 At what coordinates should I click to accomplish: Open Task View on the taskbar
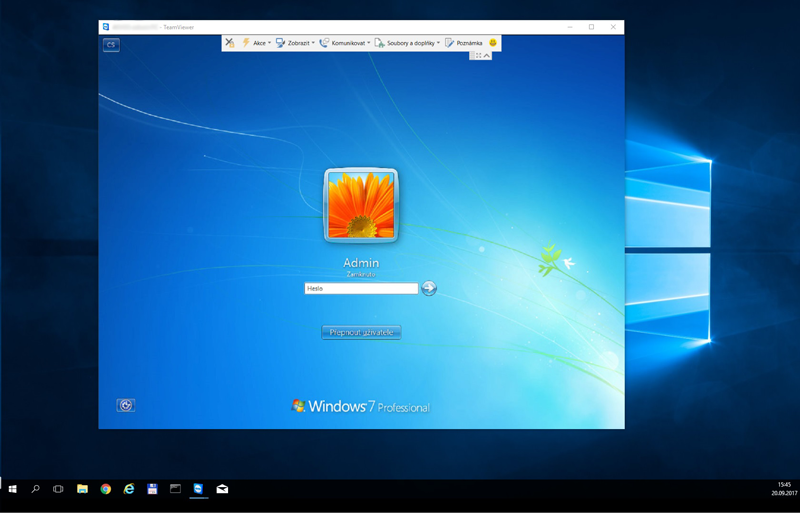58,489
